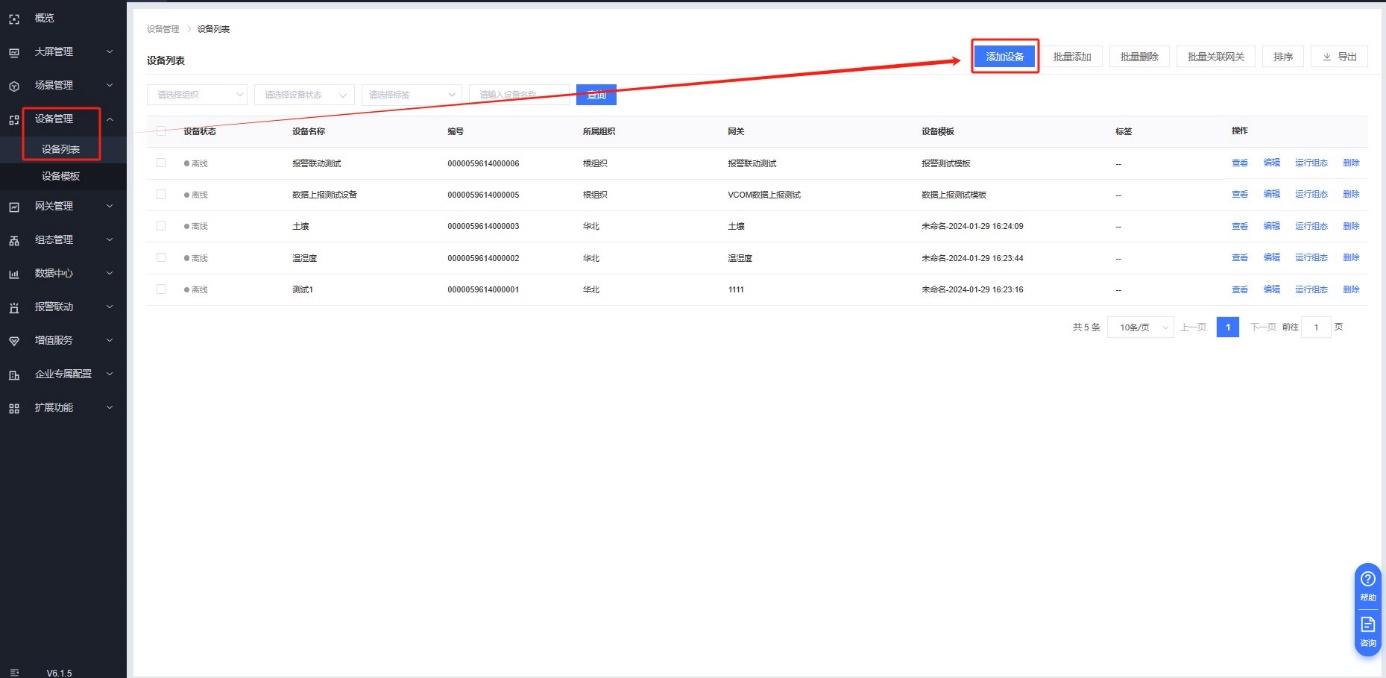Check the box for the 土壤 device row
Viewport: 1386px width, 678px height.
161,226
